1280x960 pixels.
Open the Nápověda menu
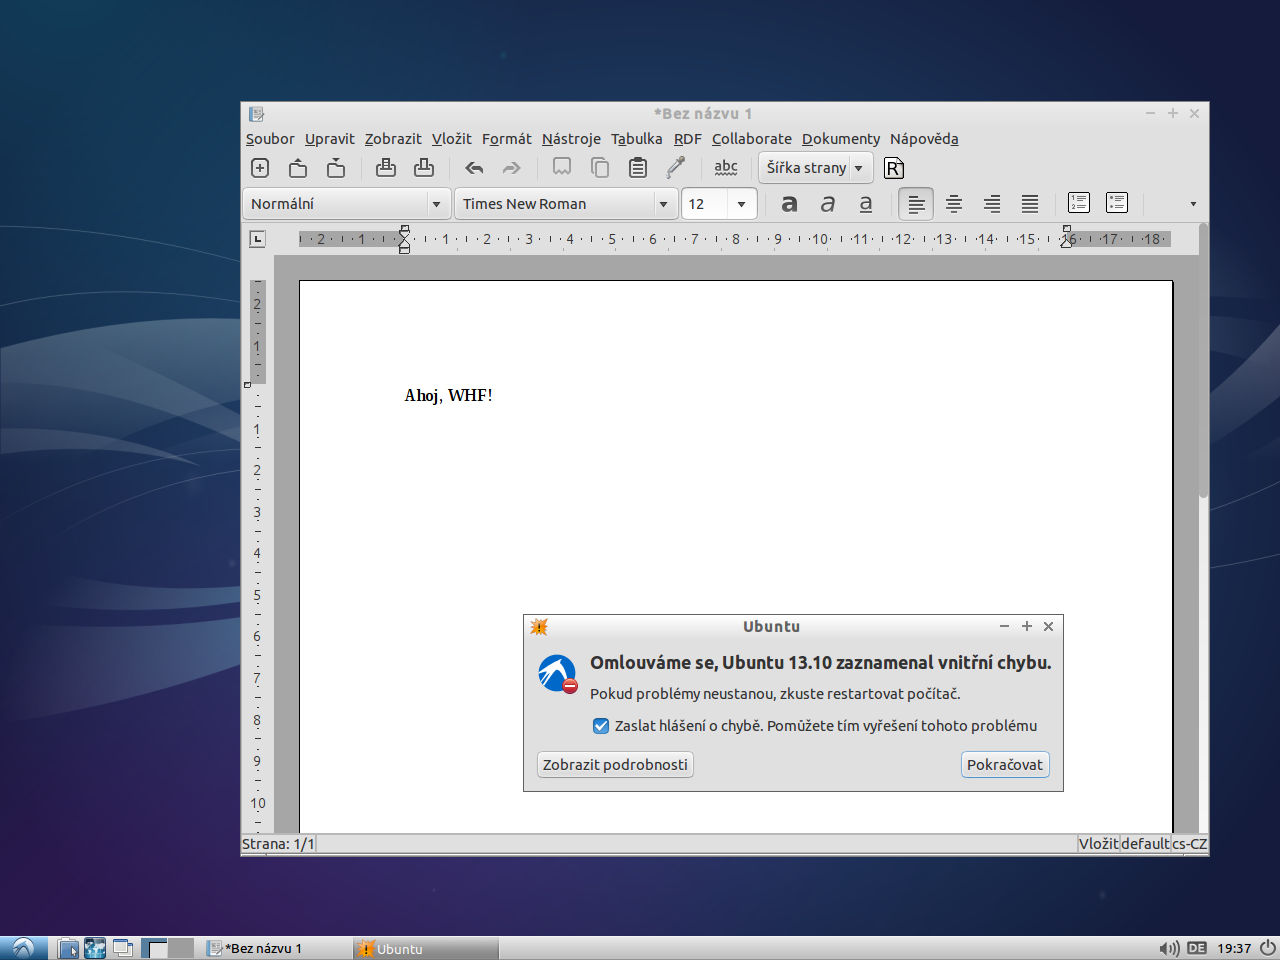tap(924, 139)
